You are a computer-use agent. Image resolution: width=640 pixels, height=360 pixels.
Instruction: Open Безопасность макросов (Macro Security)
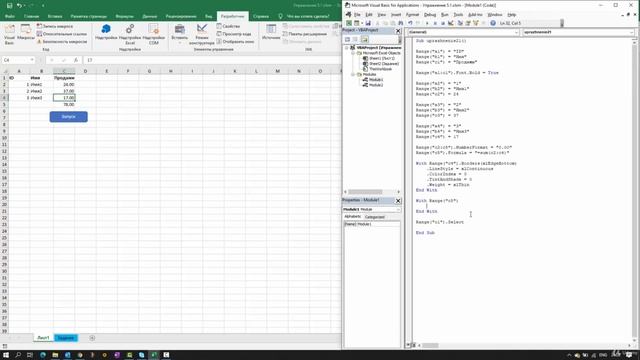(62, 42)
